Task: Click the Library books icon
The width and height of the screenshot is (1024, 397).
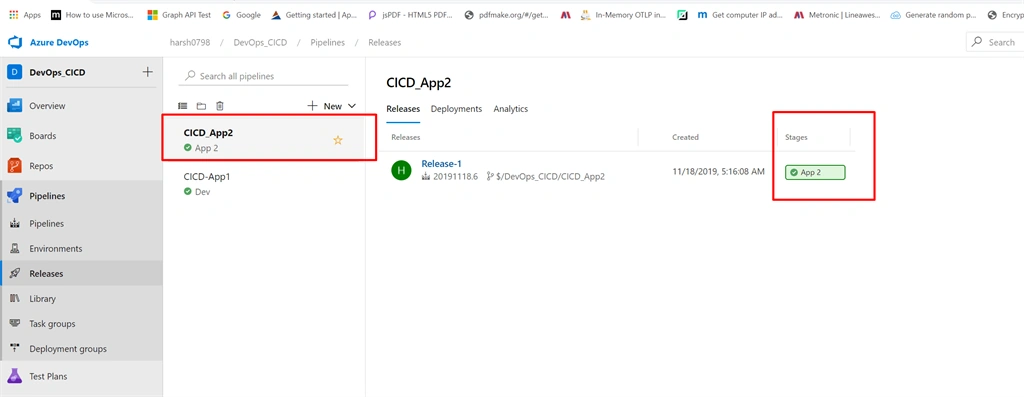Action: pos(15,298)
